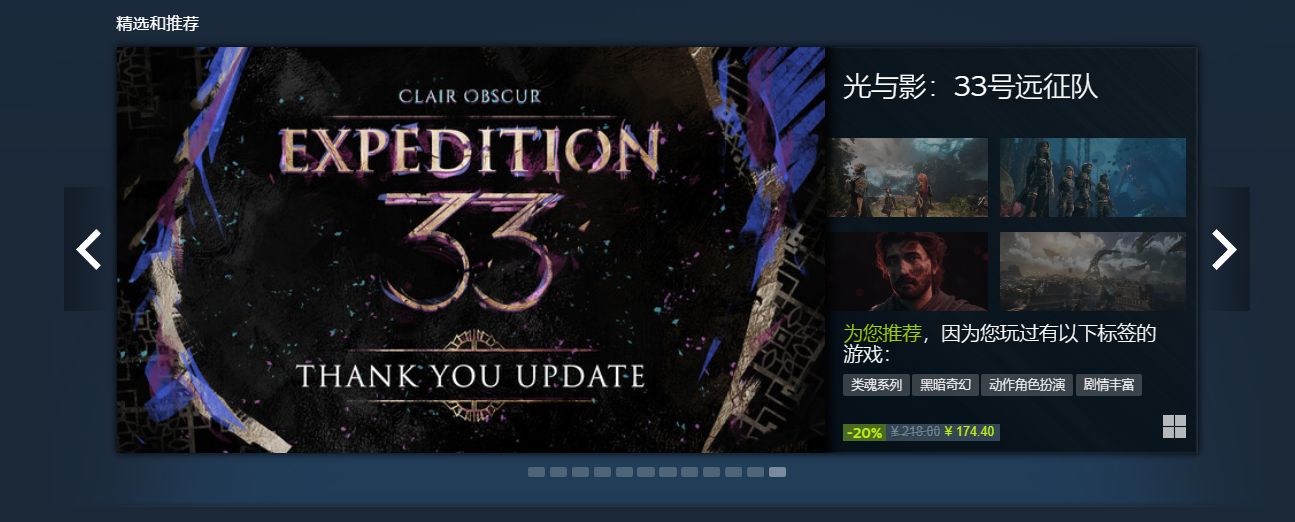Advance carousel with the right arrow
The width and height of the screenshot is (1295, 522).
pyautogui.click(x=1225, y=249)
